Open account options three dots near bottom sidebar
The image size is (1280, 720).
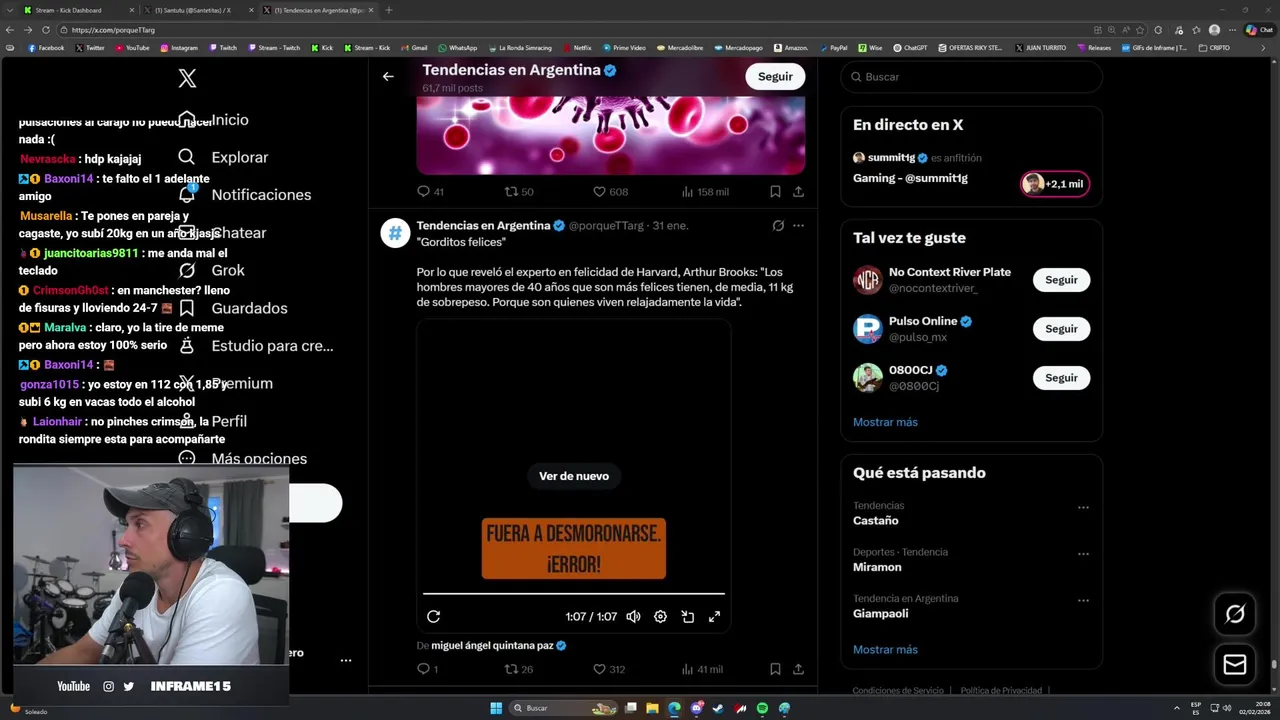point(346,661)
